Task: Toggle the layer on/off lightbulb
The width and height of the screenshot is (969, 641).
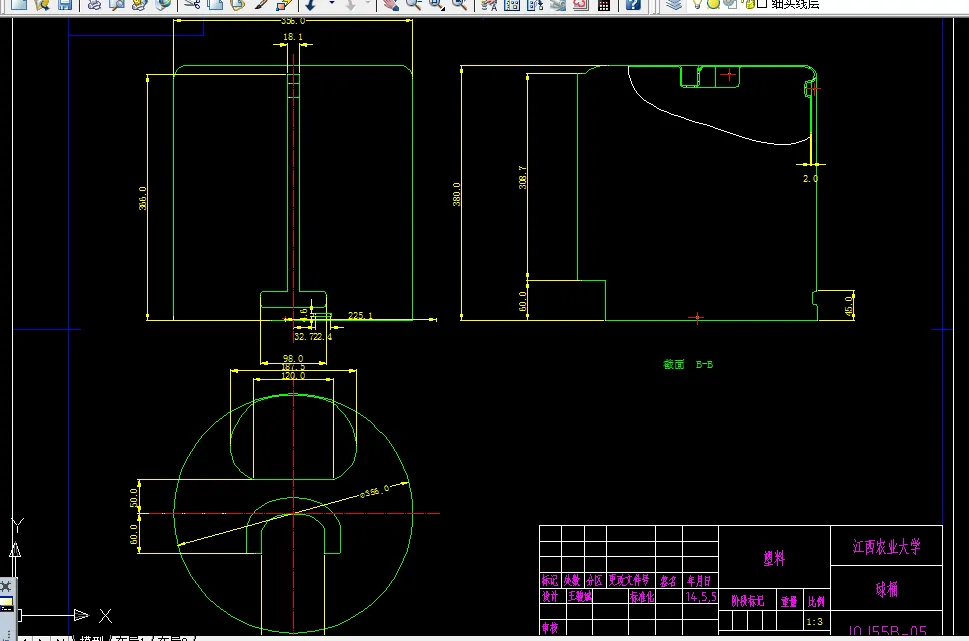Action: point(698,4)
